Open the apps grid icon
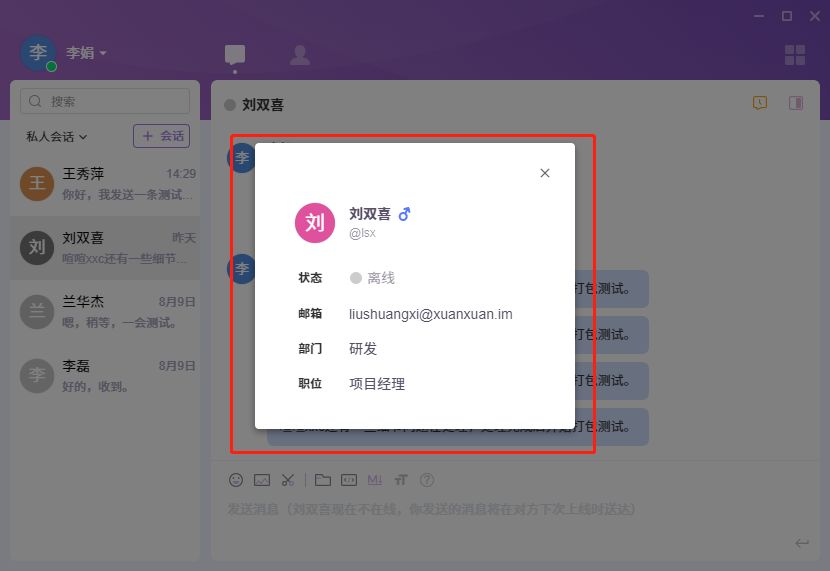This screenshot has height=571, width=830. [794, 55]
